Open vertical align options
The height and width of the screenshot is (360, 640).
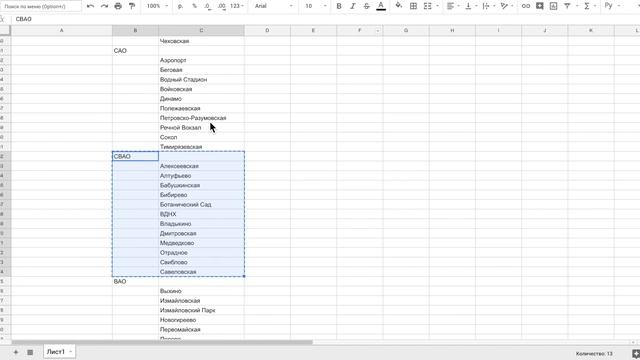pos(471,6)
